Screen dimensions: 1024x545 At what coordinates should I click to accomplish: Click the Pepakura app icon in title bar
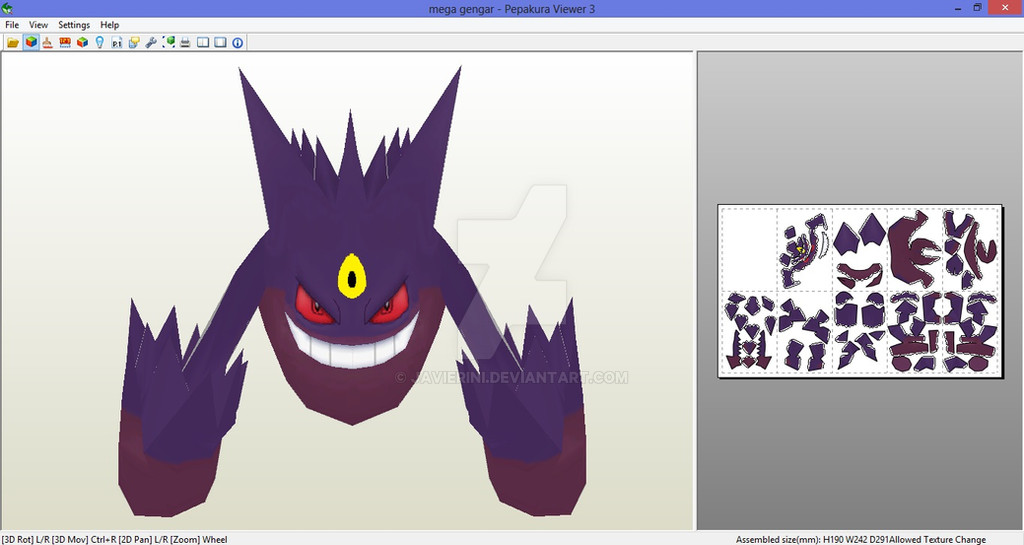pyautogui.click(x=7, y=8)
